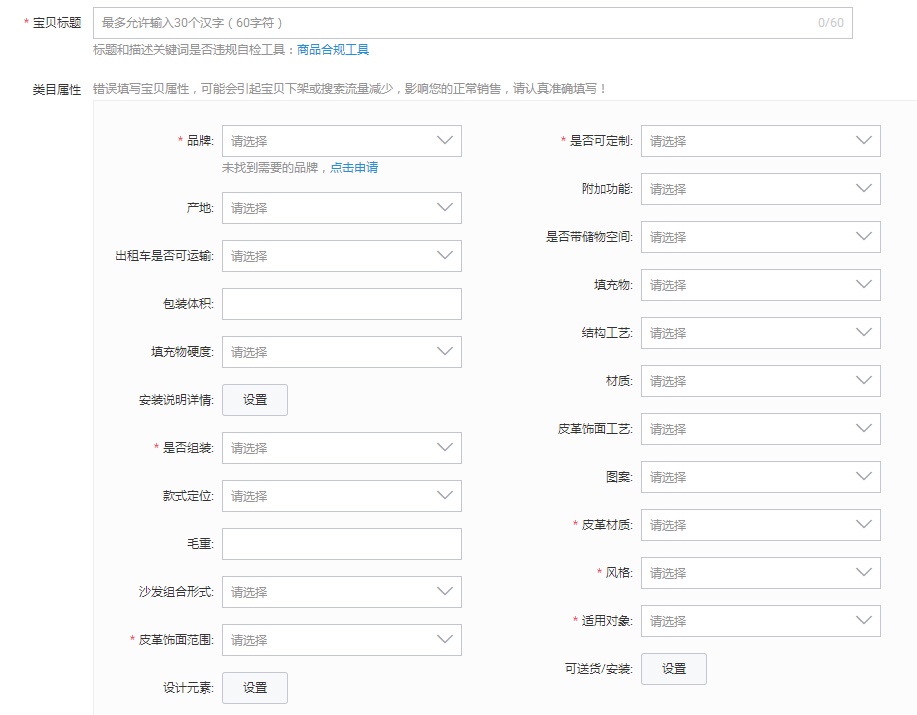Click 设置 for 设计元素
Screen dimensions: 917x715
click(254, 687)
